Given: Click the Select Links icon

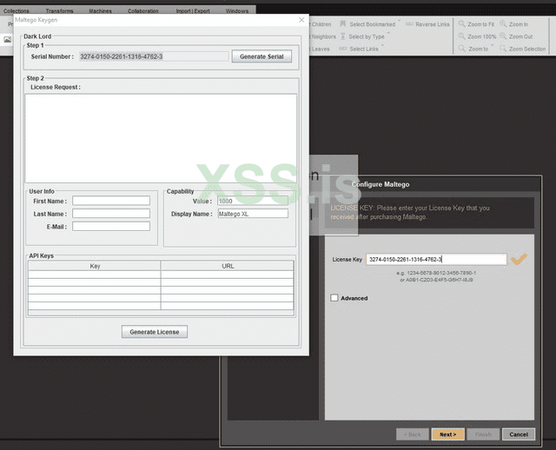Looking at the screenshot, I should [343, 49].
